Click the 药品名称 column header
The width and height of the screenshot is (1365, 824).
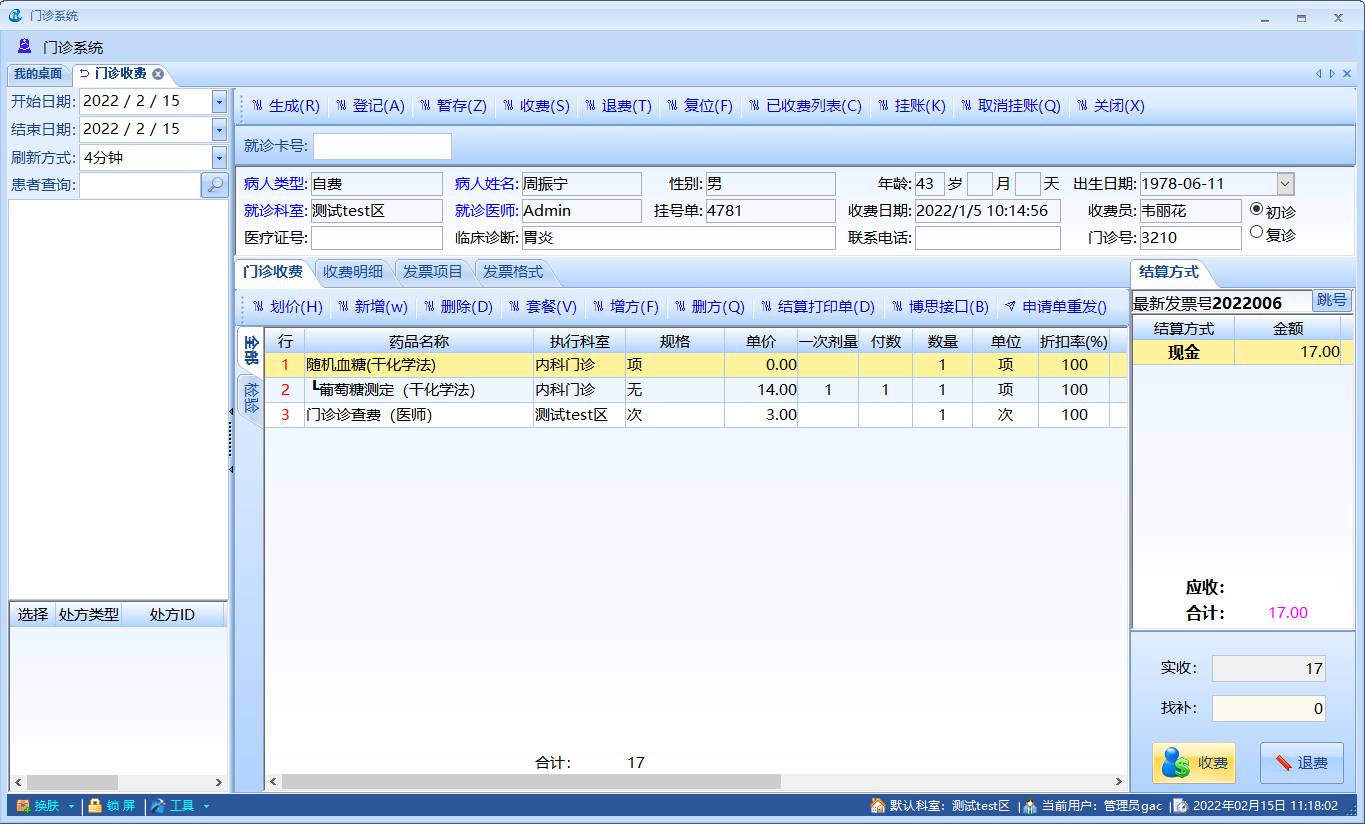coord(419,341)
